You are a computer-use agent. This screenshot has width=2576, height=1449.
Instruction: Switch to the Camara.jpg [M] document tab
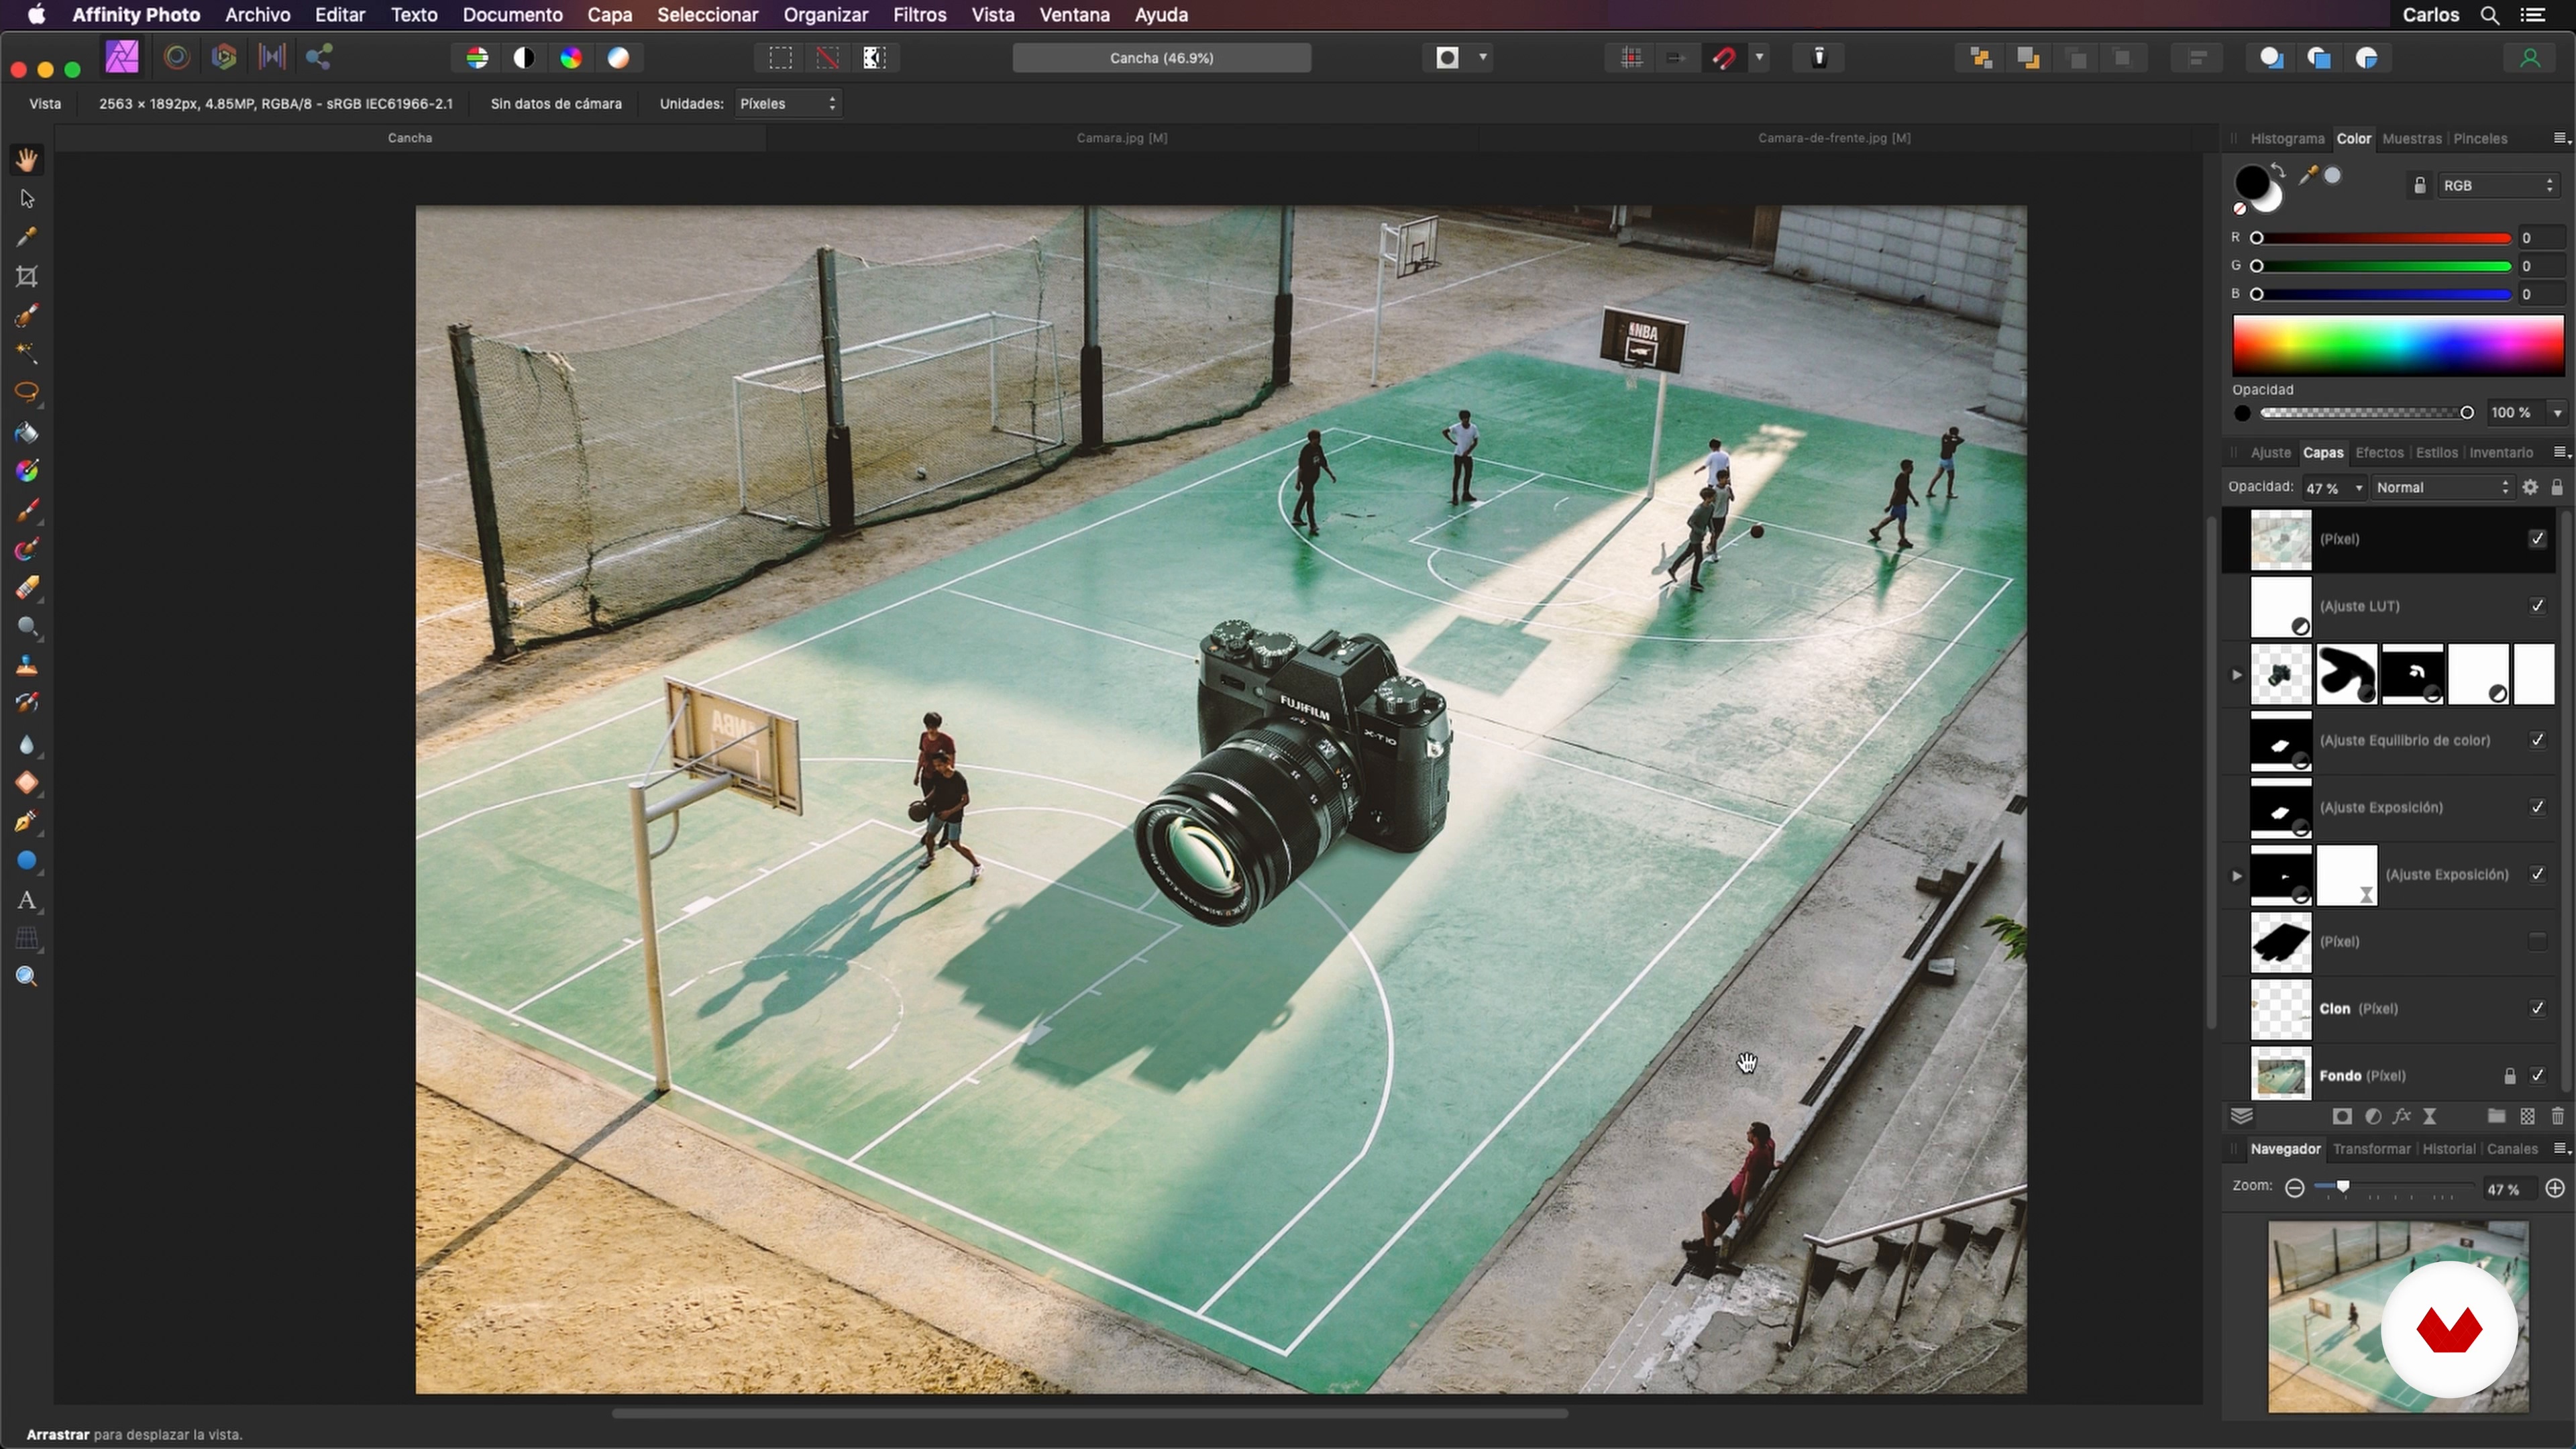coord(1122,138)
